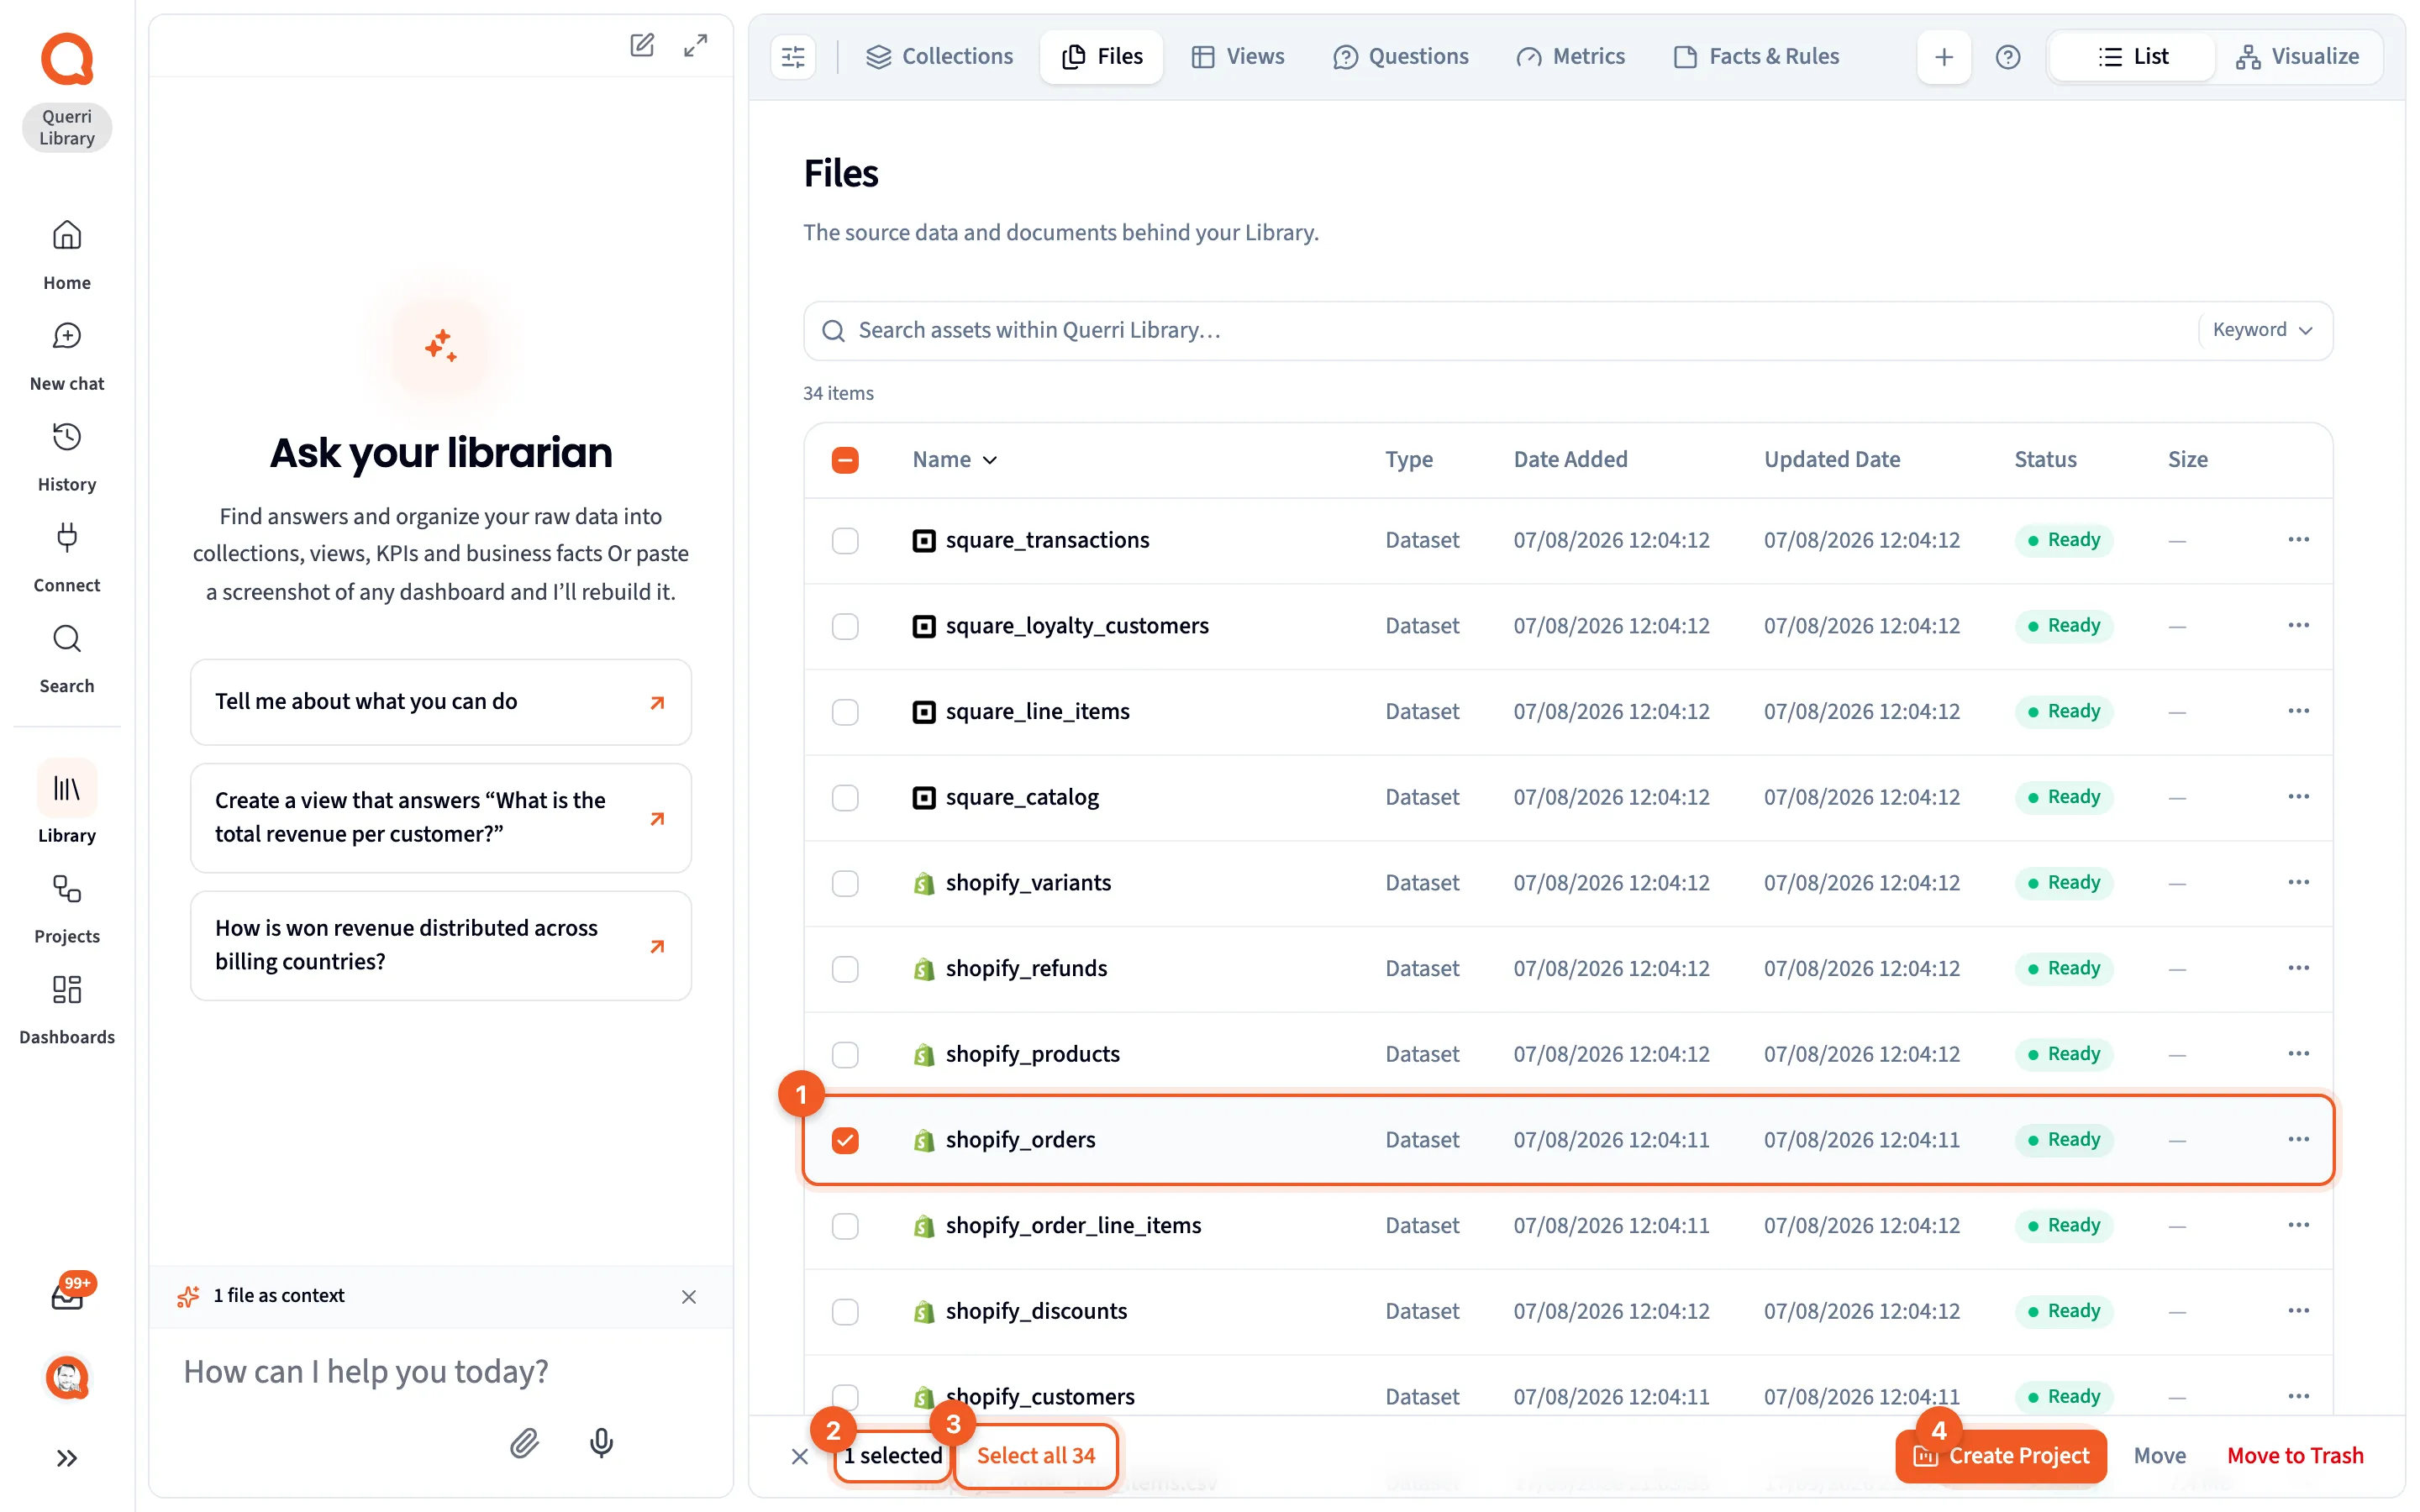Open the shopify_customers dataset name
This screenshot has height=1512, width=2420.
[x=1040, y=1397]
